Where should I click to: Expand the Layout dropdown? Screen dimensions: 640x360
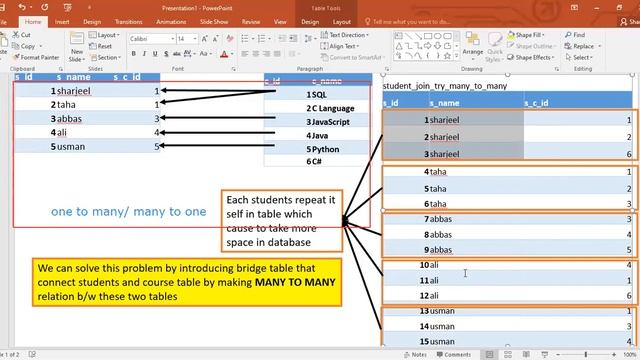coord(104,35)
